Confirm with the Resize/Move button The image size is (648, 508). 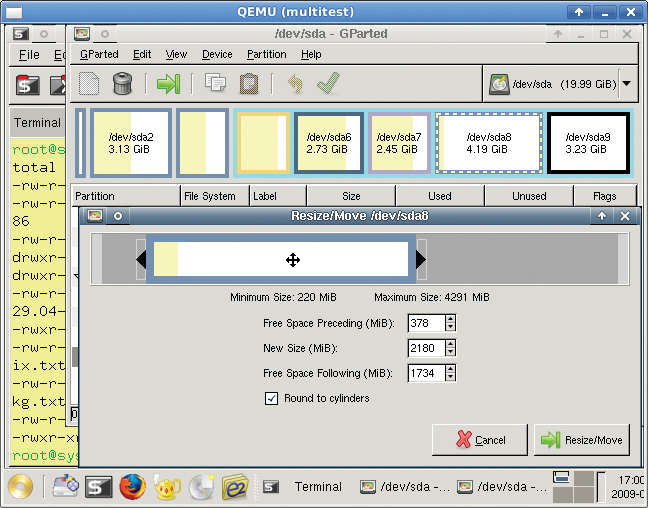[581, 439]
